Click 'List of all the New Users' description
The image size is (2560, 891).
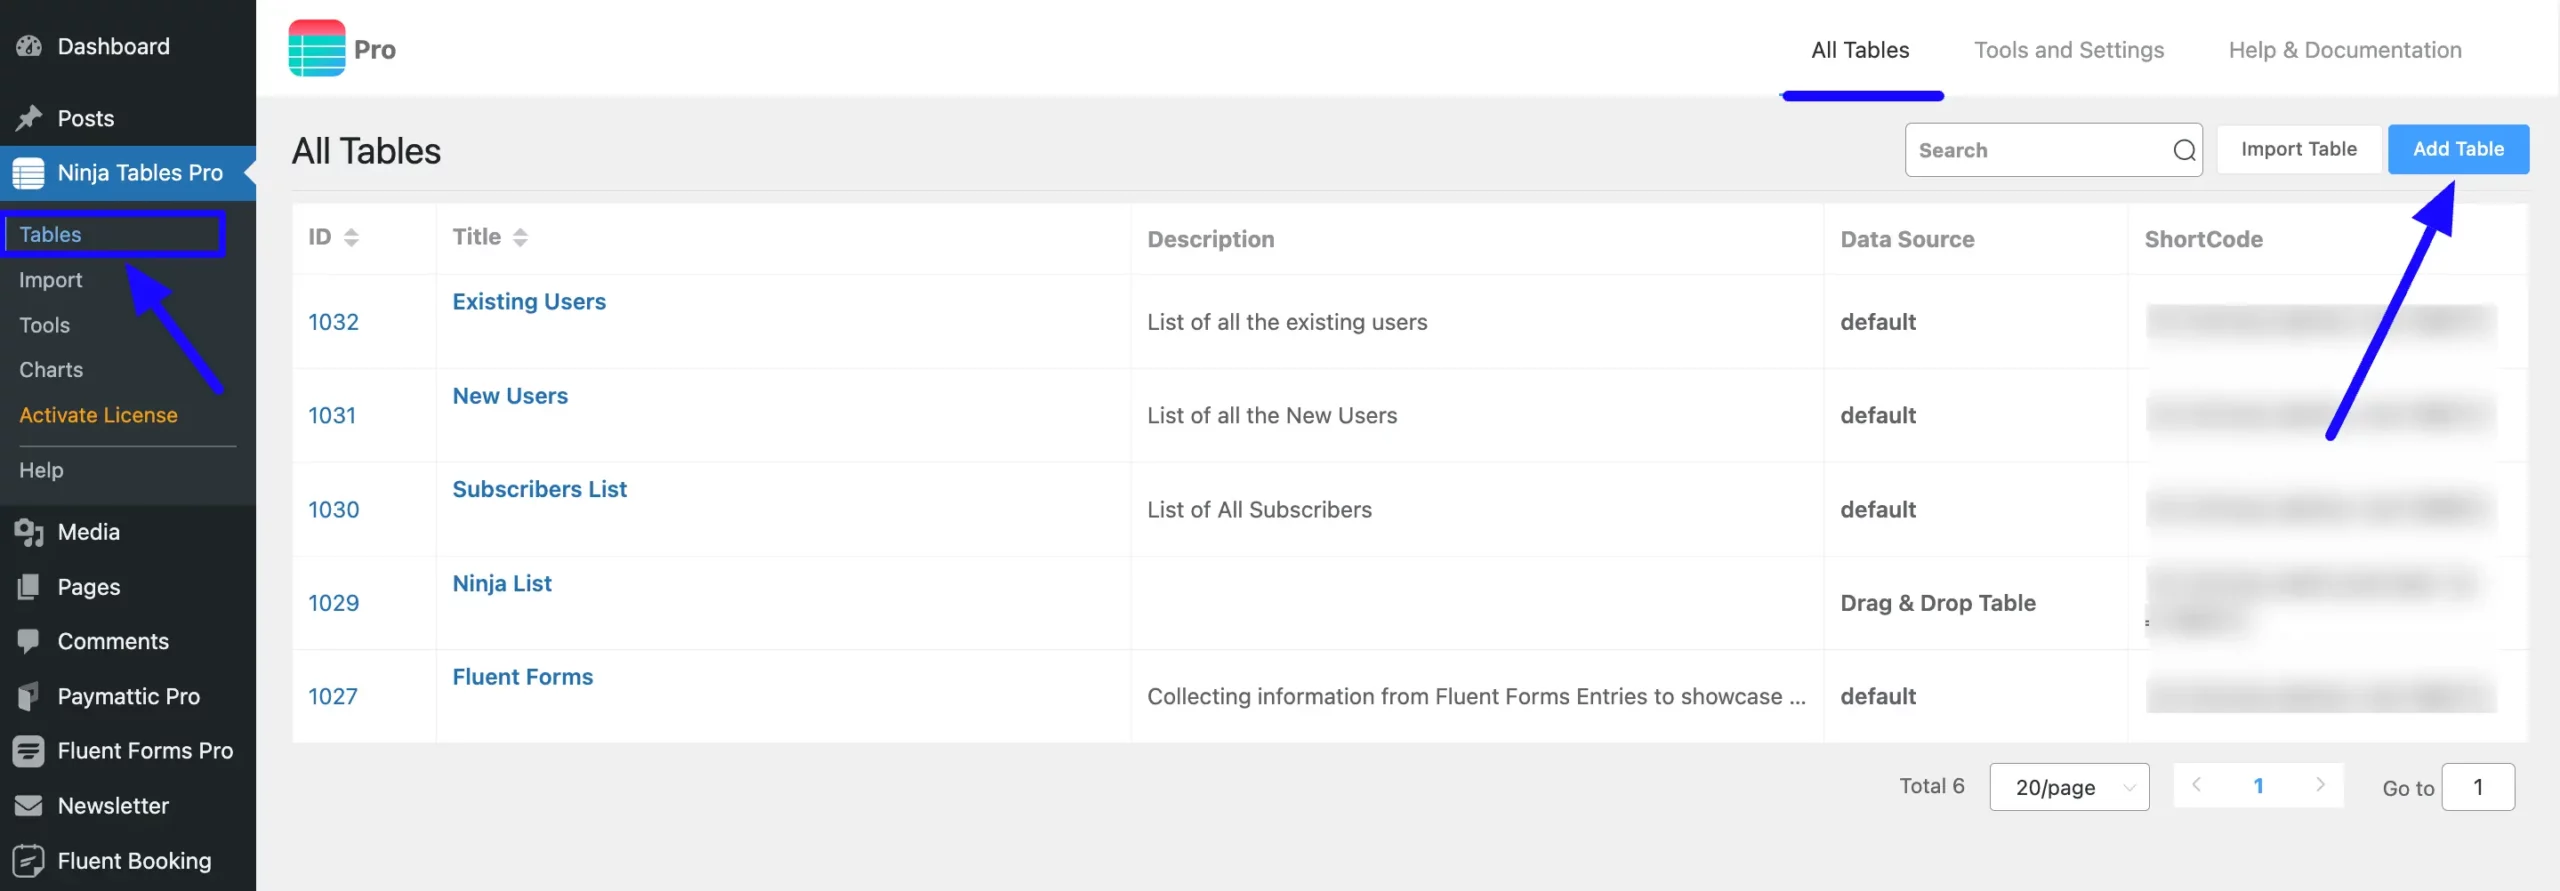click(1272, 415)
